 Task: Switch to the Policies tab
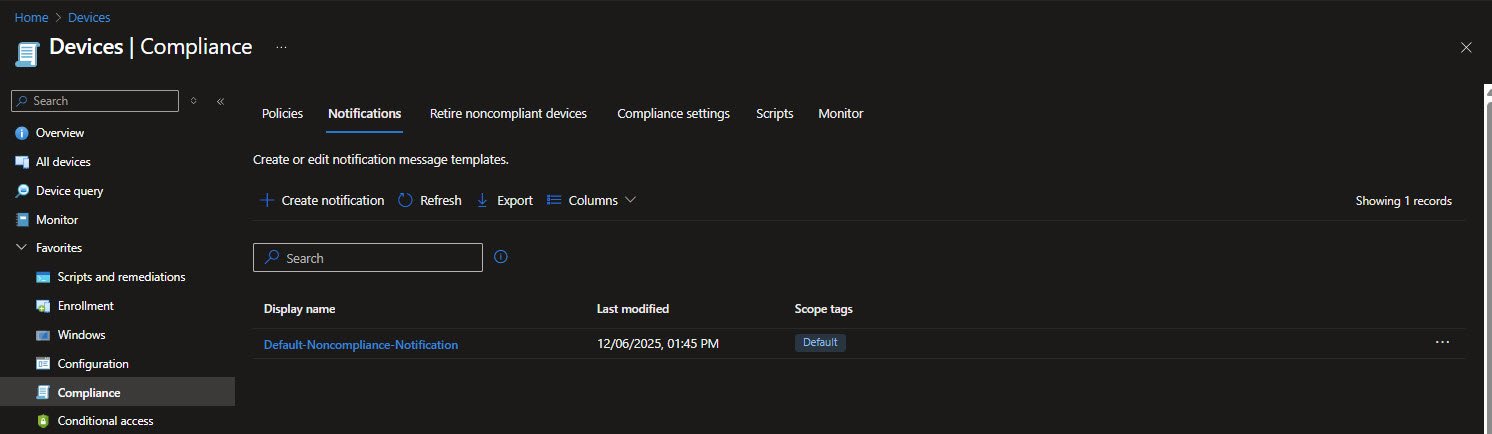282,114
